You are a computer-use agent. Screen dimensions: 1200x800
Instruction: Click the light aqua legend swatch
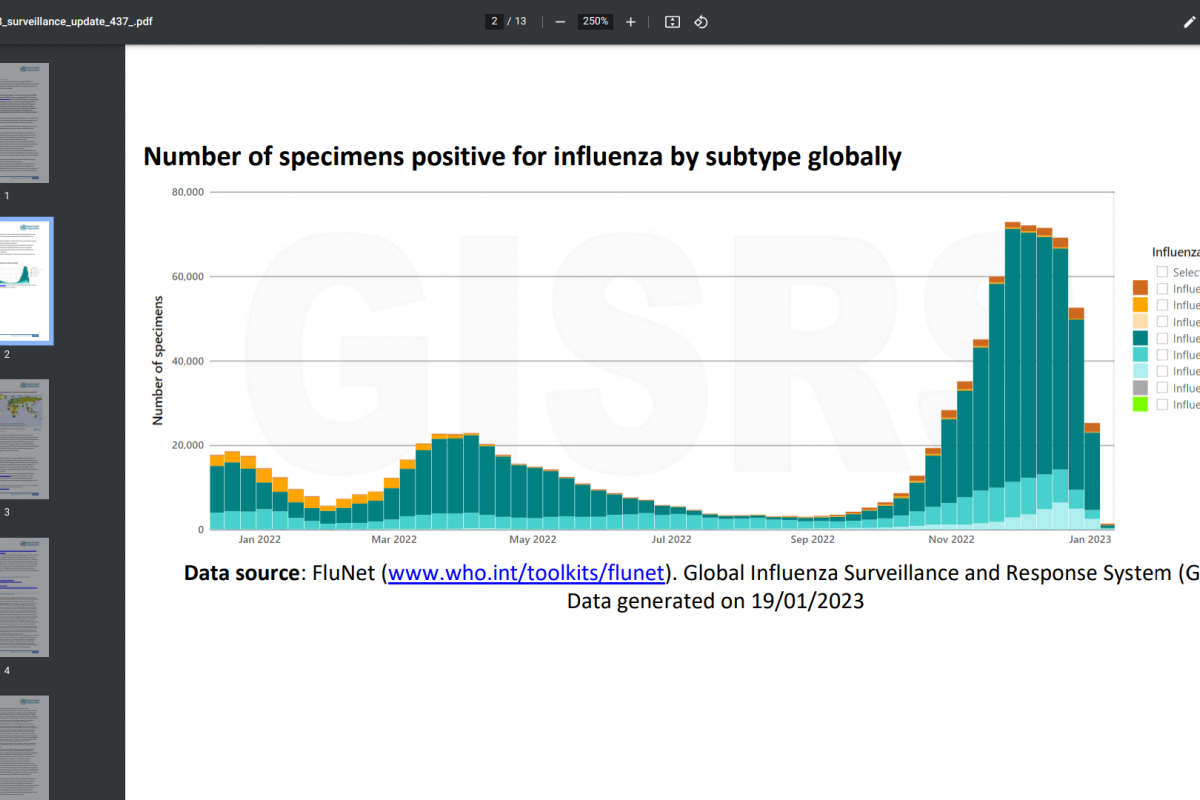tap(1140, 371)
